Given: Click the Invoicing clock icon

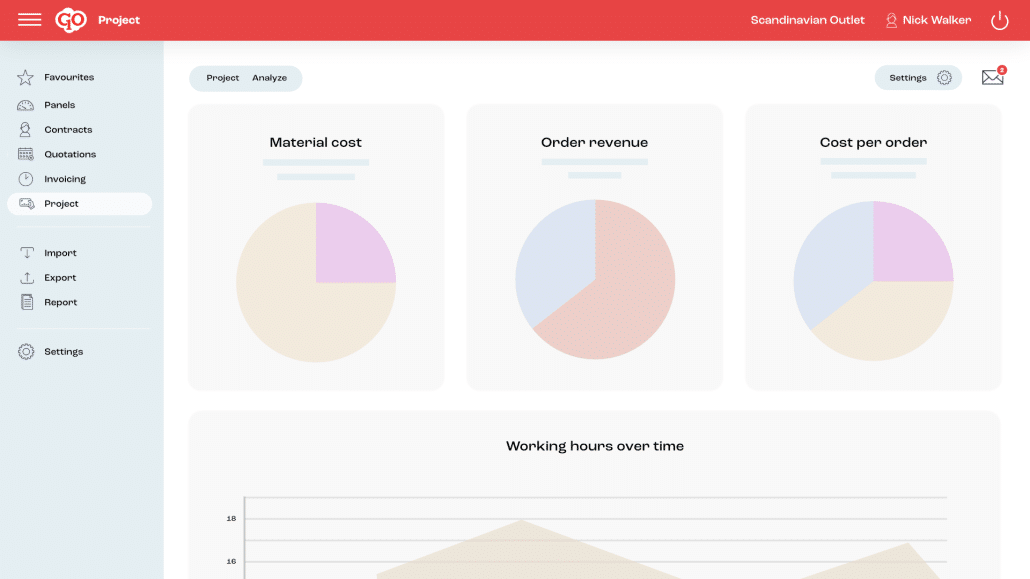Looking at the screenshot, I should click(26, 179).
